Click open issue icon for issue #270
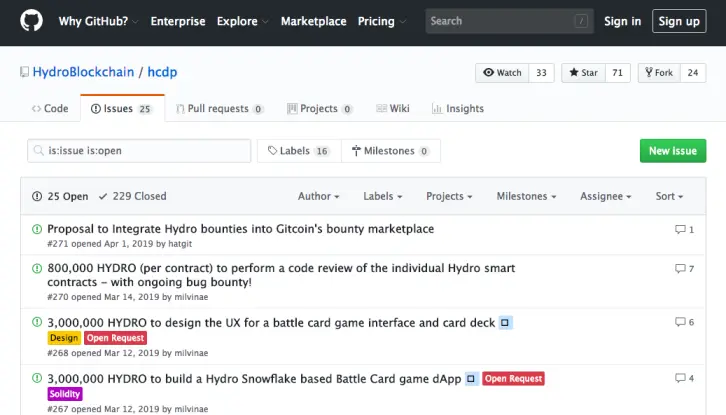726x415 pixels. coord(37,268)
